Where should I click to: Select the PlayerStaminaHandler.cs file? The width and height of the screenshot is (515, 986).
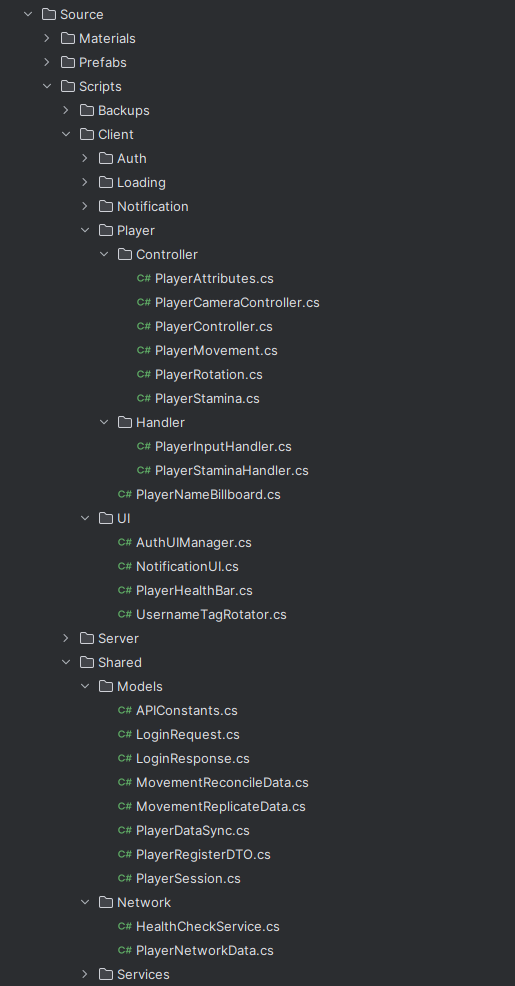point(231,470)
